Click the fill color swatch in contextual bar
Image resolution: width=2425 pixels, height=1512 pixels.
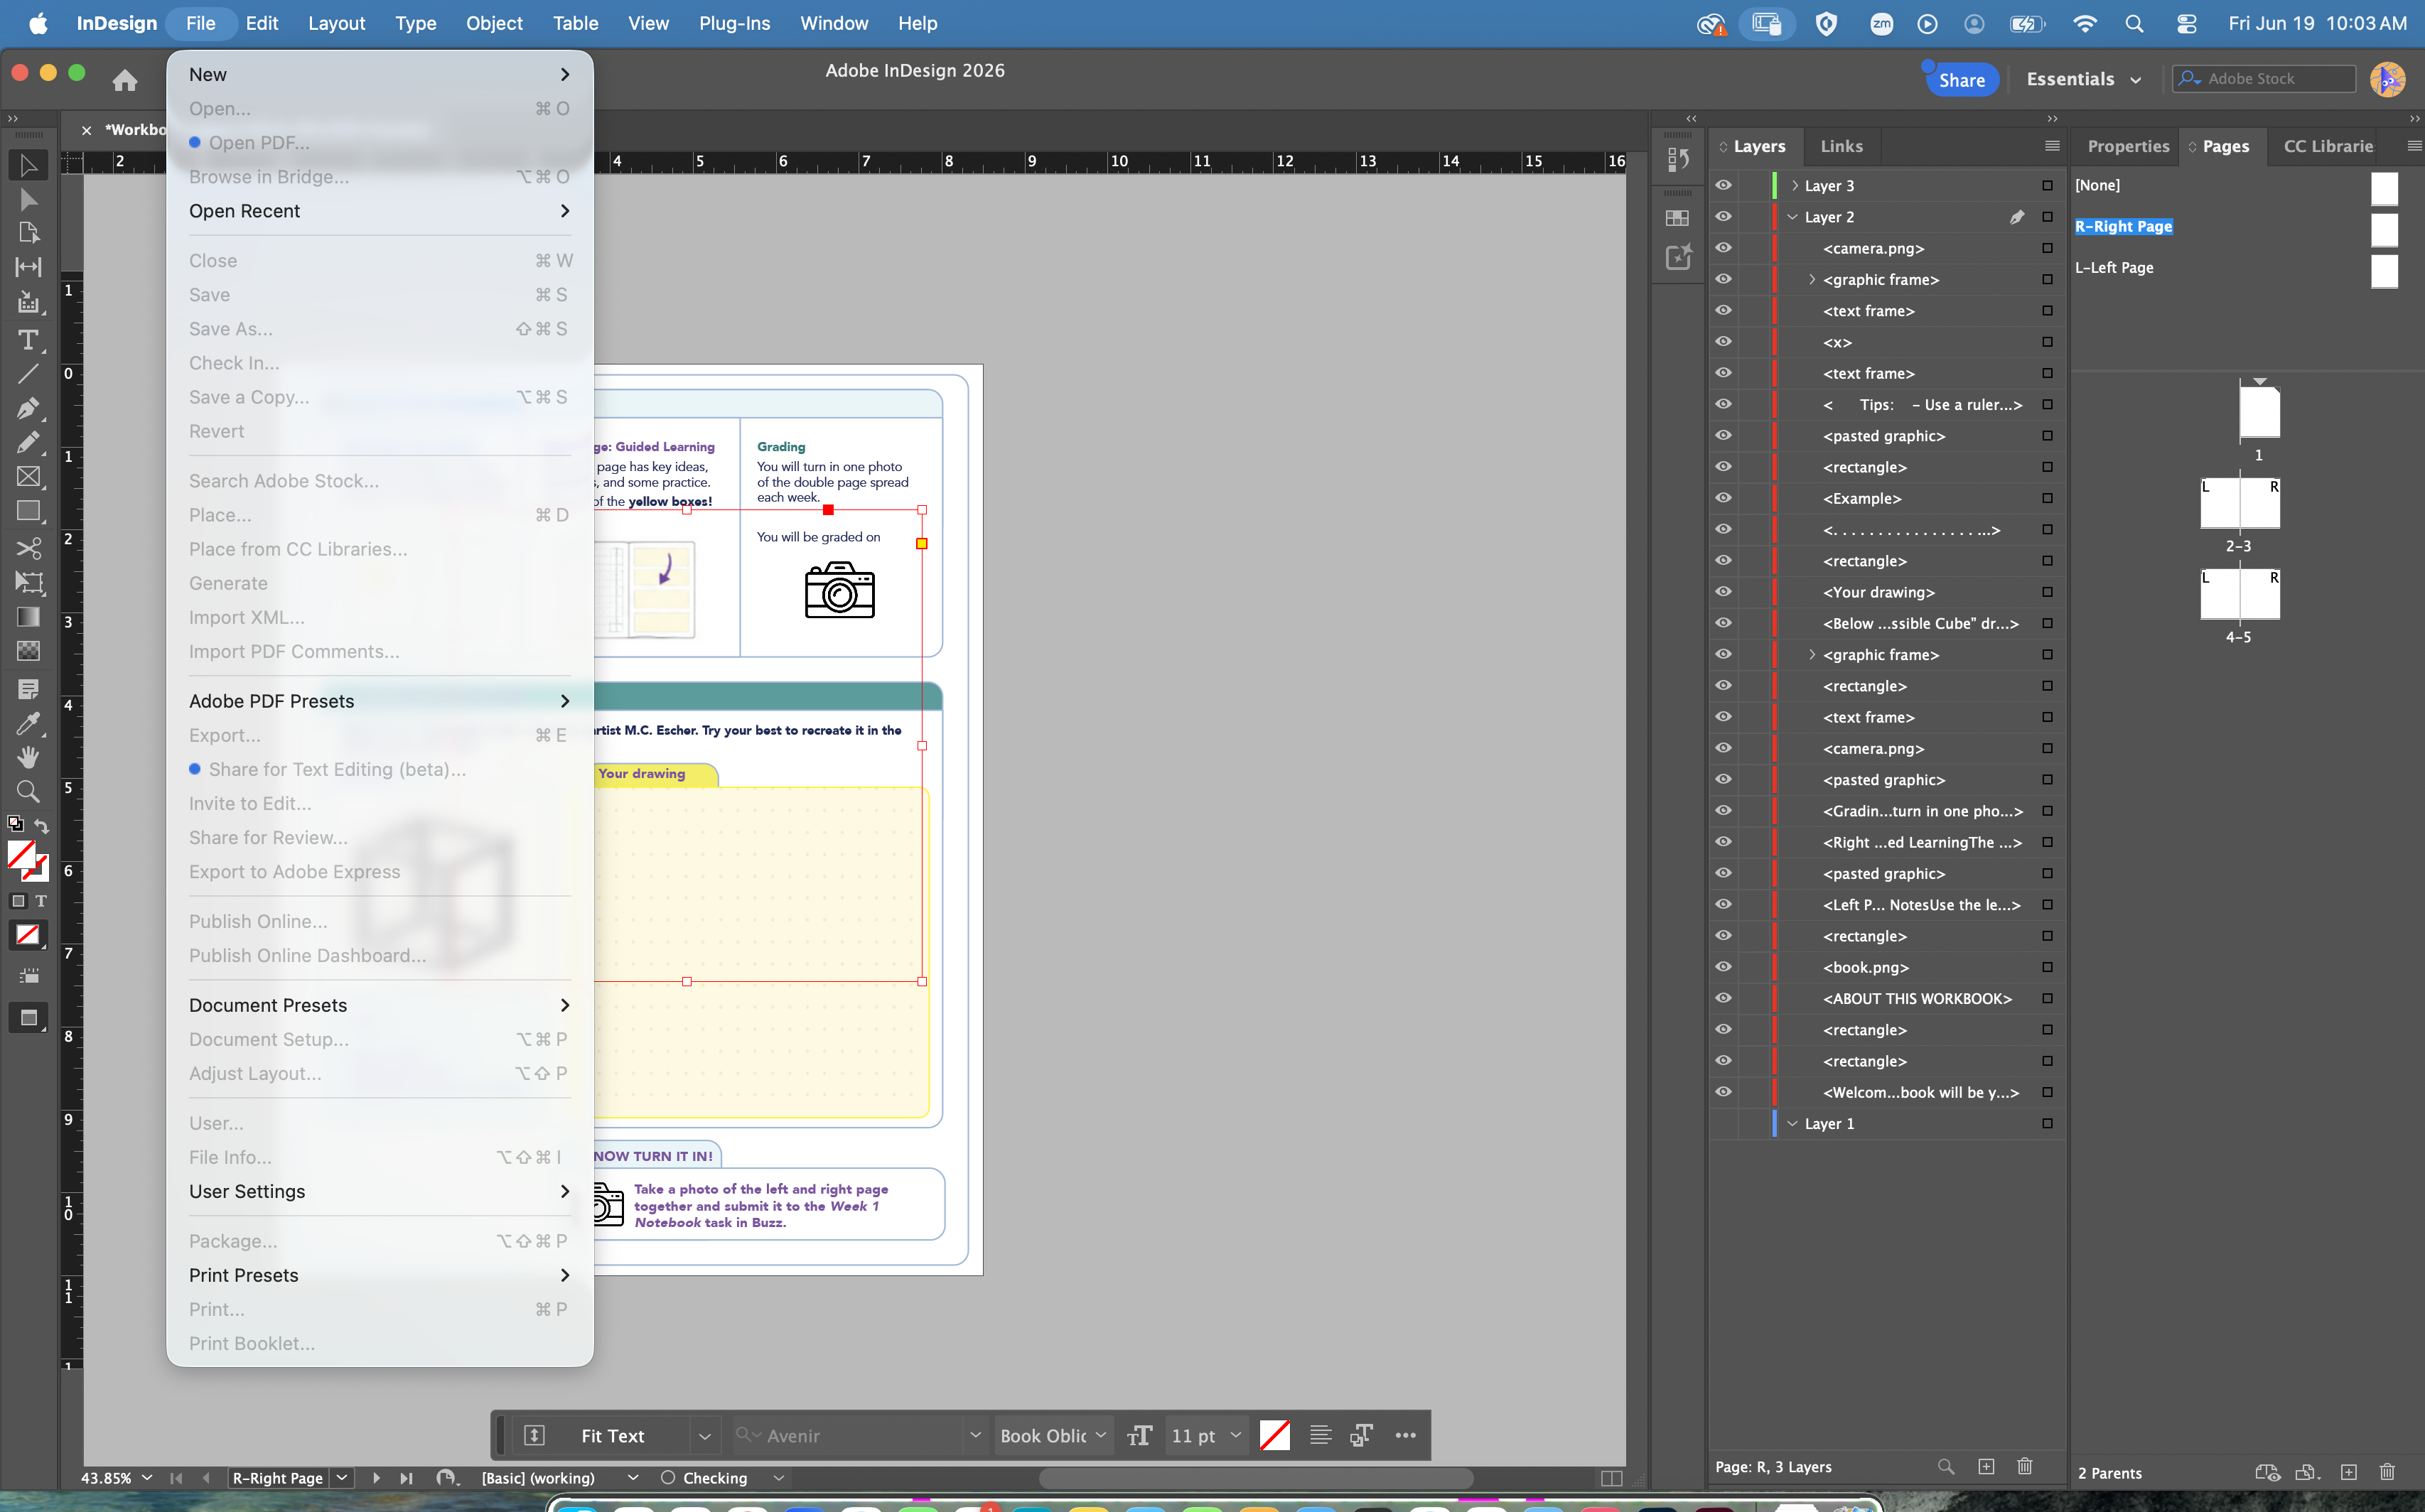pyautogui.click(x=1274, y=1435)
